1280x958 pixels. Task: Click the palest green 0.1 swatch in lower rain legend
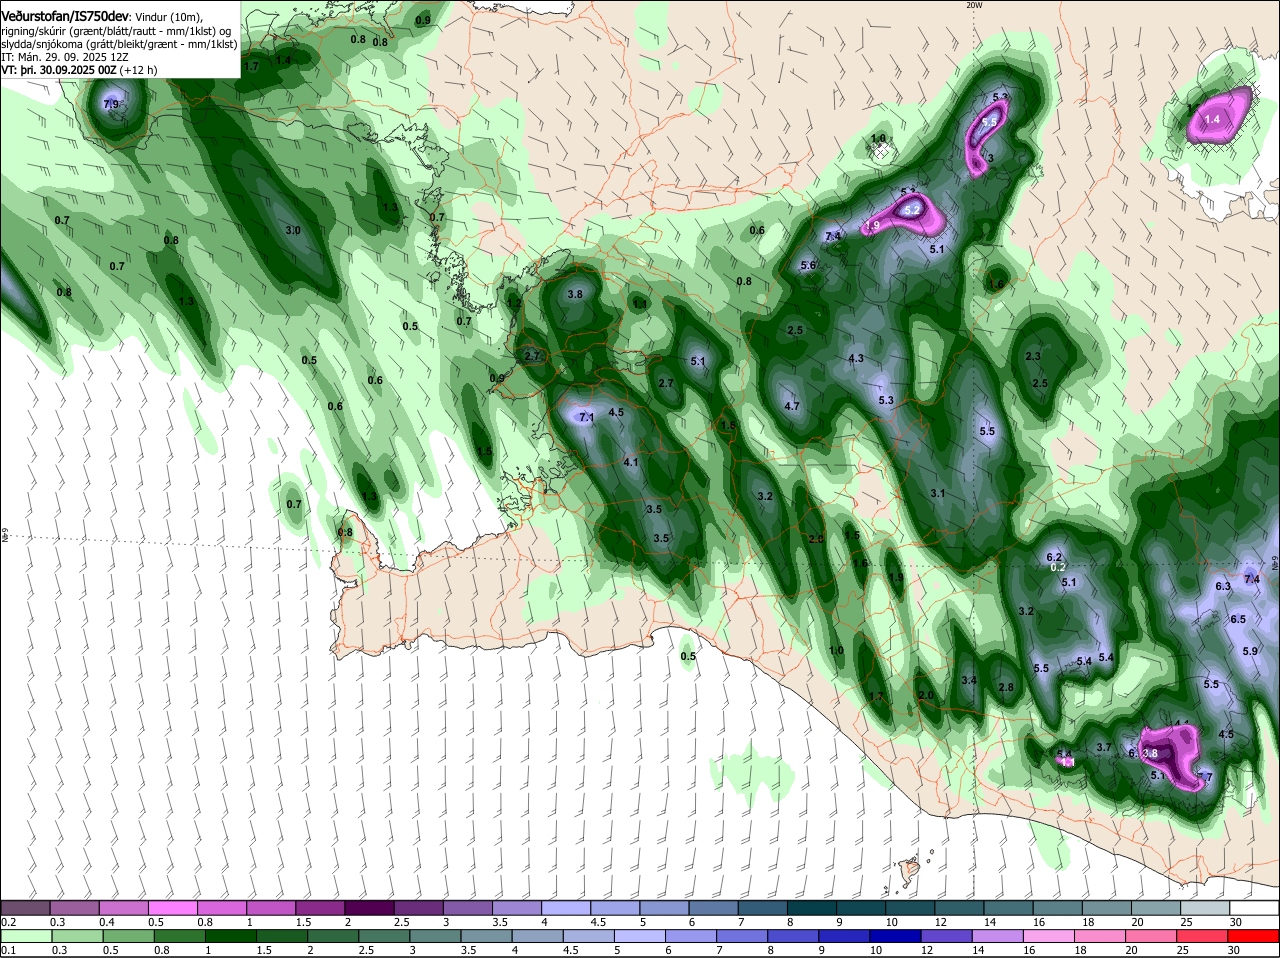pyautogui.click(x=26, y=936)
